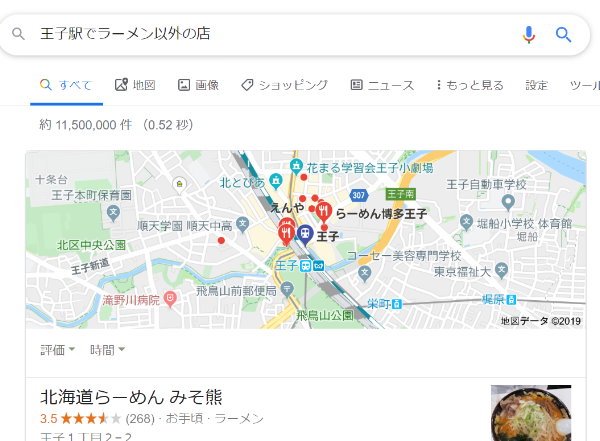The width and height of the screenshot is (600, 441).
Task: Switch to the 画像 images tab
Action: 198,85
